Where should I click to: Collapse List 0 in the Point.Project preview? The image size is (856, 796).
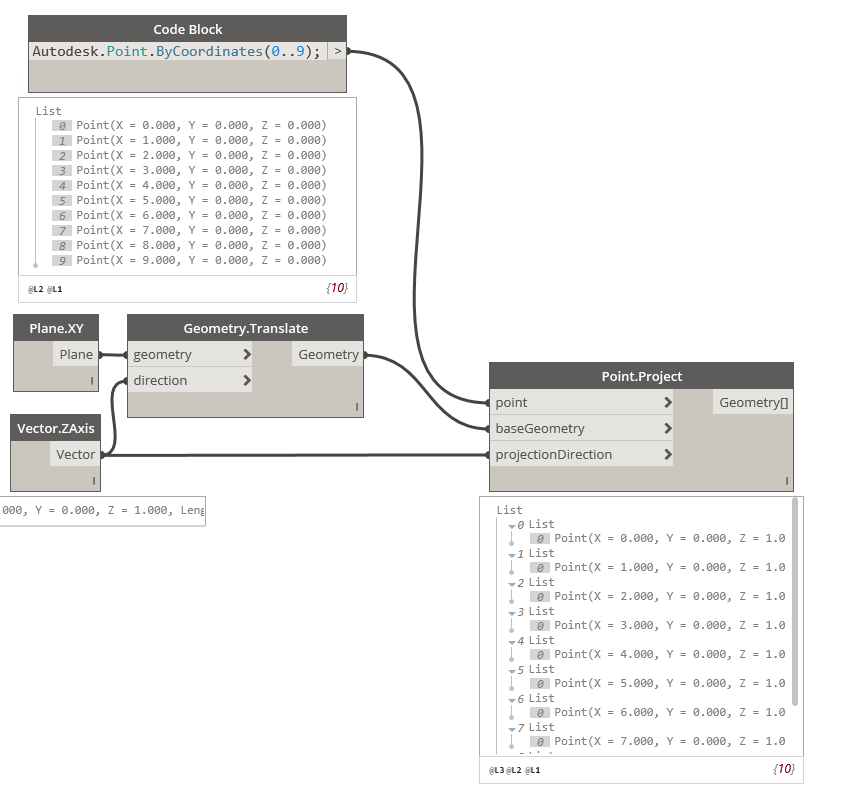click(x=512, y=524)
